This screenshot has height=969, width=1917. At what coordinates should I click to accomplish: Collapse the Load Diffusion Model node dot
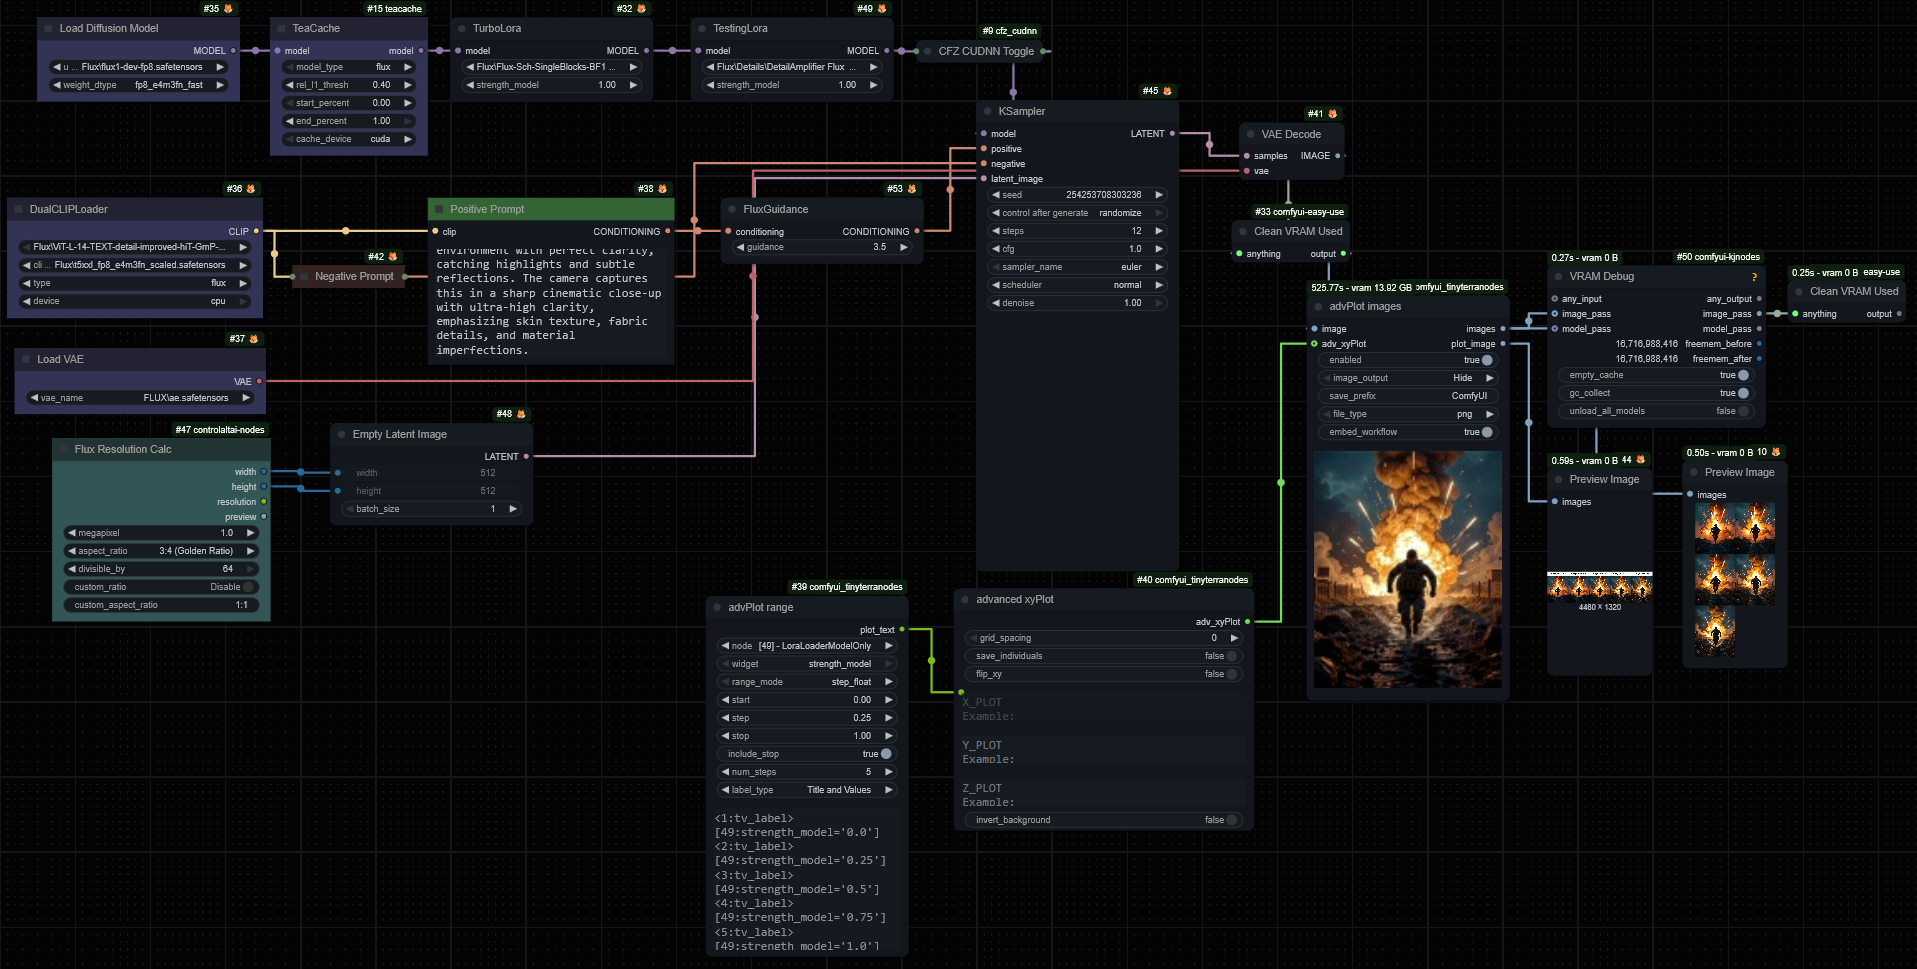pyautogui.click(x=48, y=29)
